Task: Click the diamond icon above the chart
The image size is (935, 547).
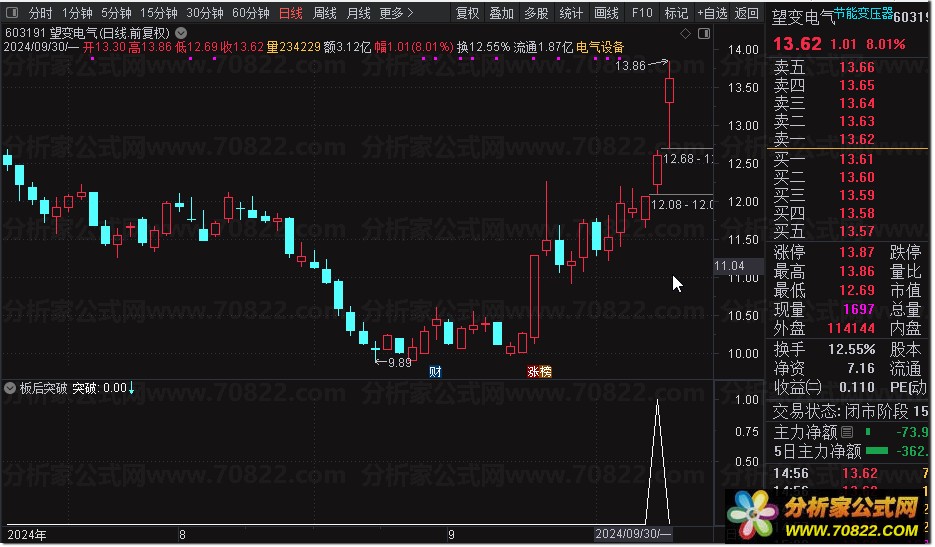Action: point(686,34)
